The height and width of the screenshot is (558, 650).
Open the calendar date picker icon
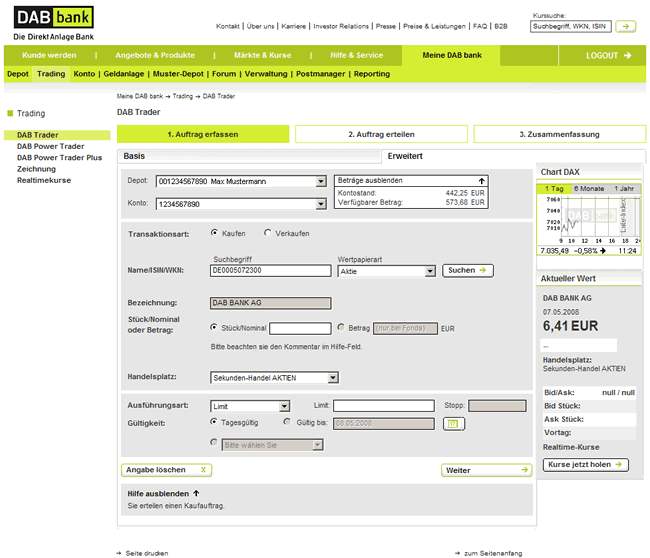pyautogui.click(x=454, y=424)
